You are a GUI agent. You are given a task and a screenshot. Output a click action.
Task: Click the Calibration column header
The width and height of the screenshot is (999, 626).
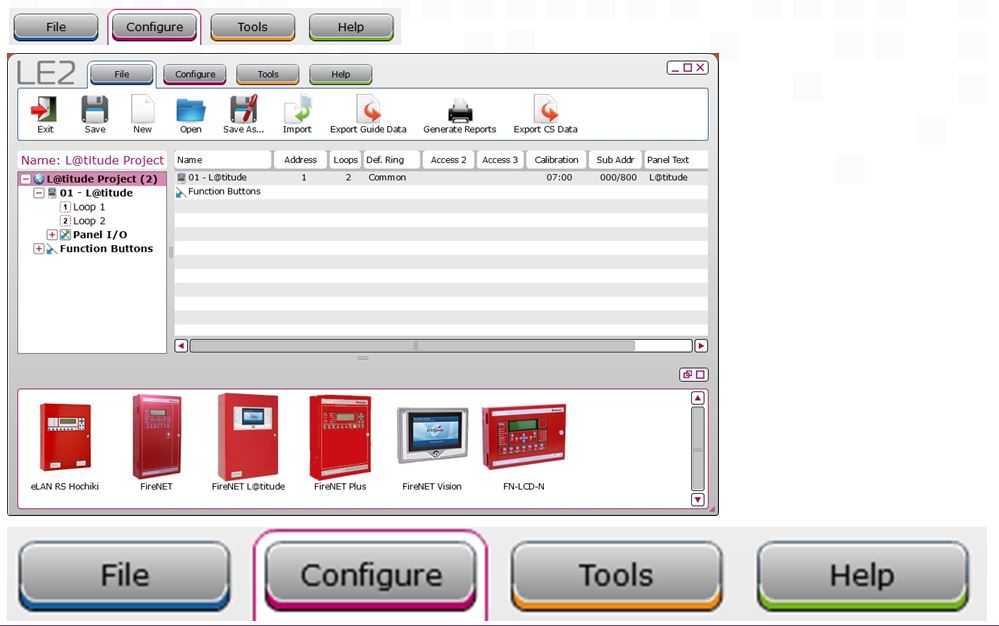(556, 160)
